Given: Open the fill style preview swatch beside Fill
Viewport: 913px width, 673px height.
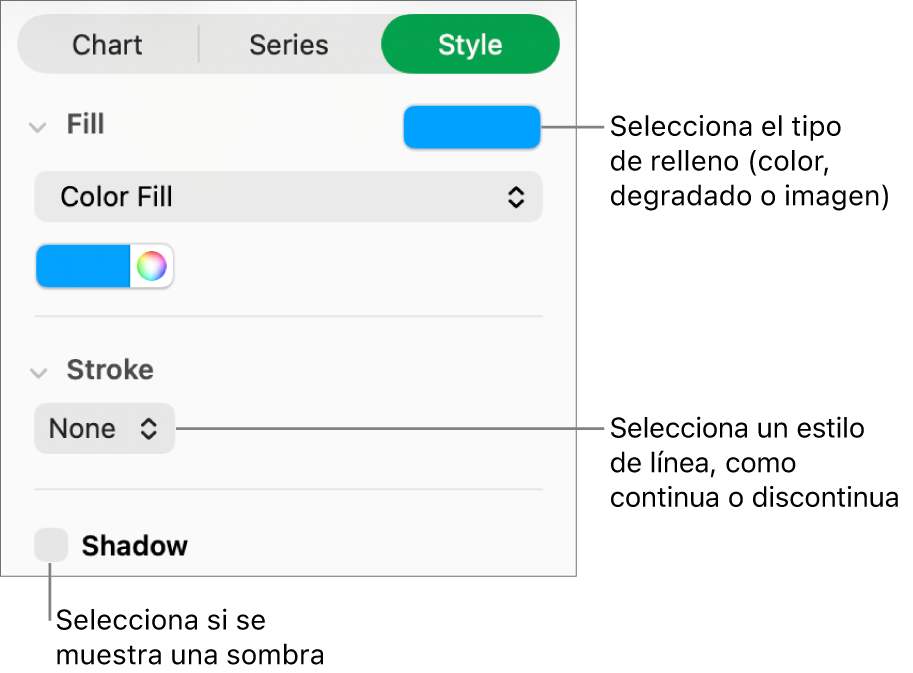Looking at the screenshot, I should click(472, 127).
